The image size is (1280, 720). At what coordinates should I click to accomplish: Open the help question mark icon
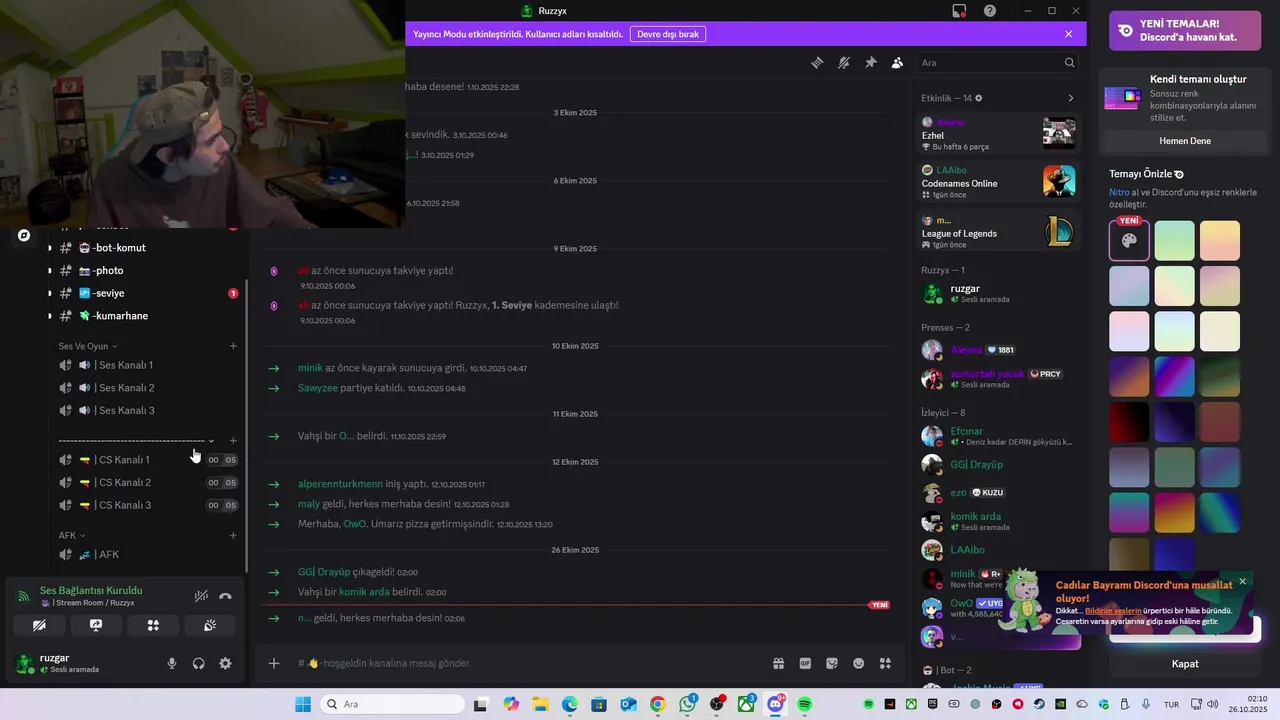click(990, 11)
